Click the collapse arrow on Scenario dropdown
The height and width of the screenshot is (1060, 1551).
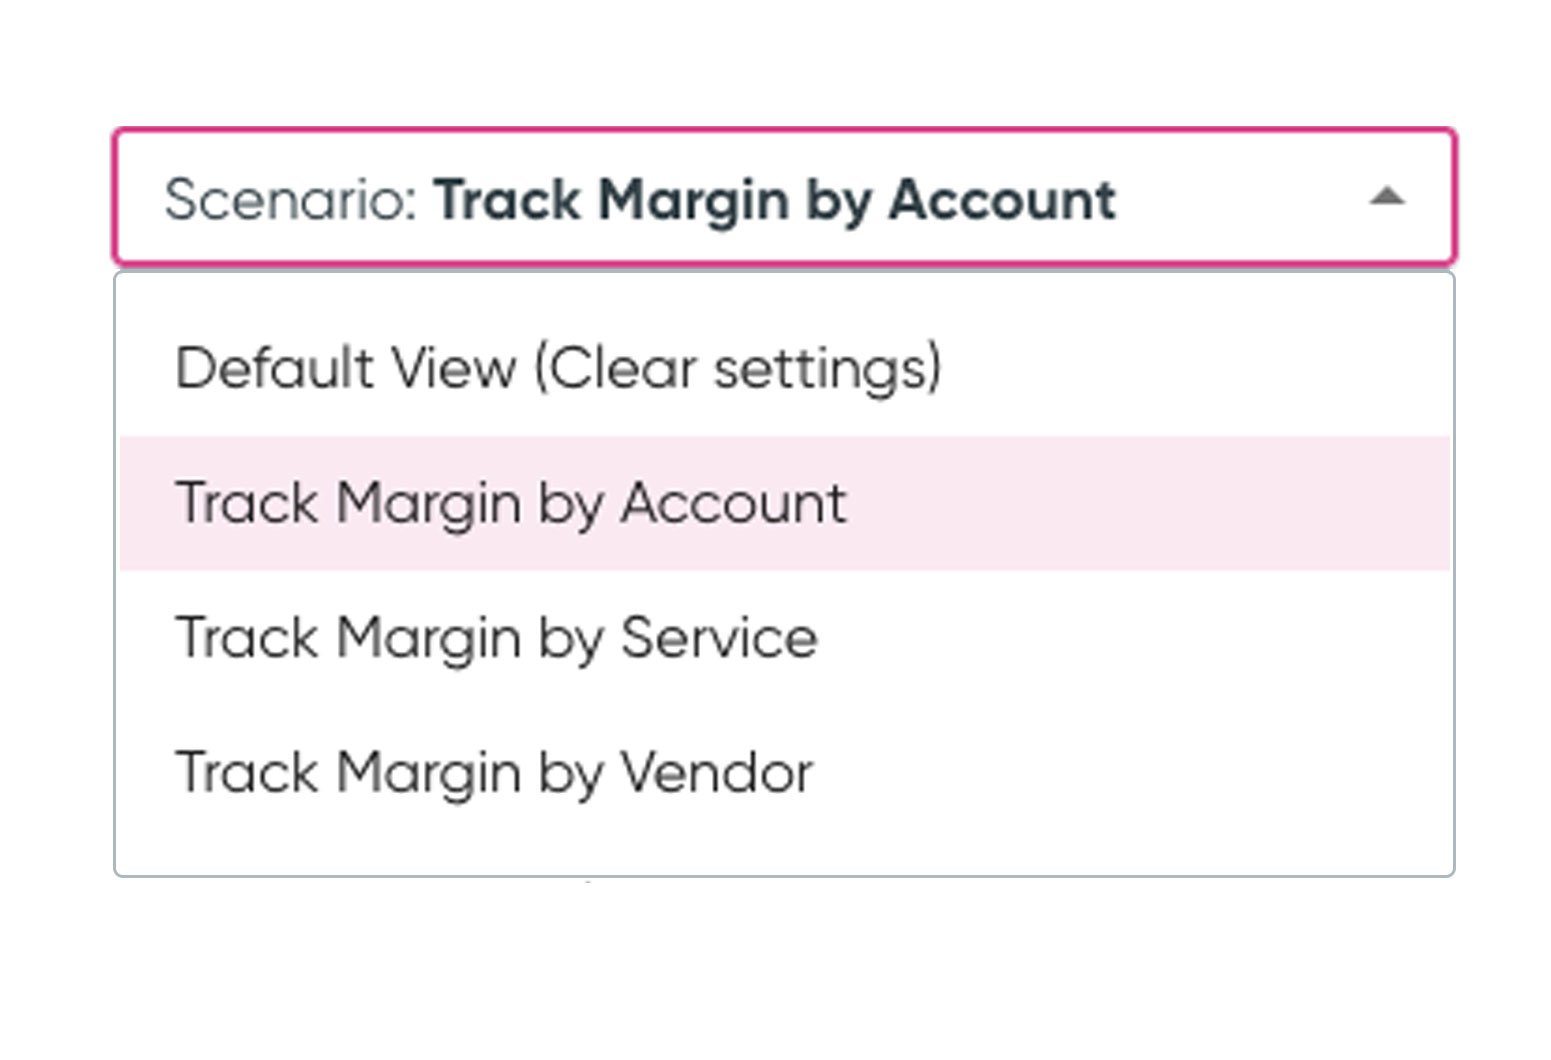(1386, 197)
